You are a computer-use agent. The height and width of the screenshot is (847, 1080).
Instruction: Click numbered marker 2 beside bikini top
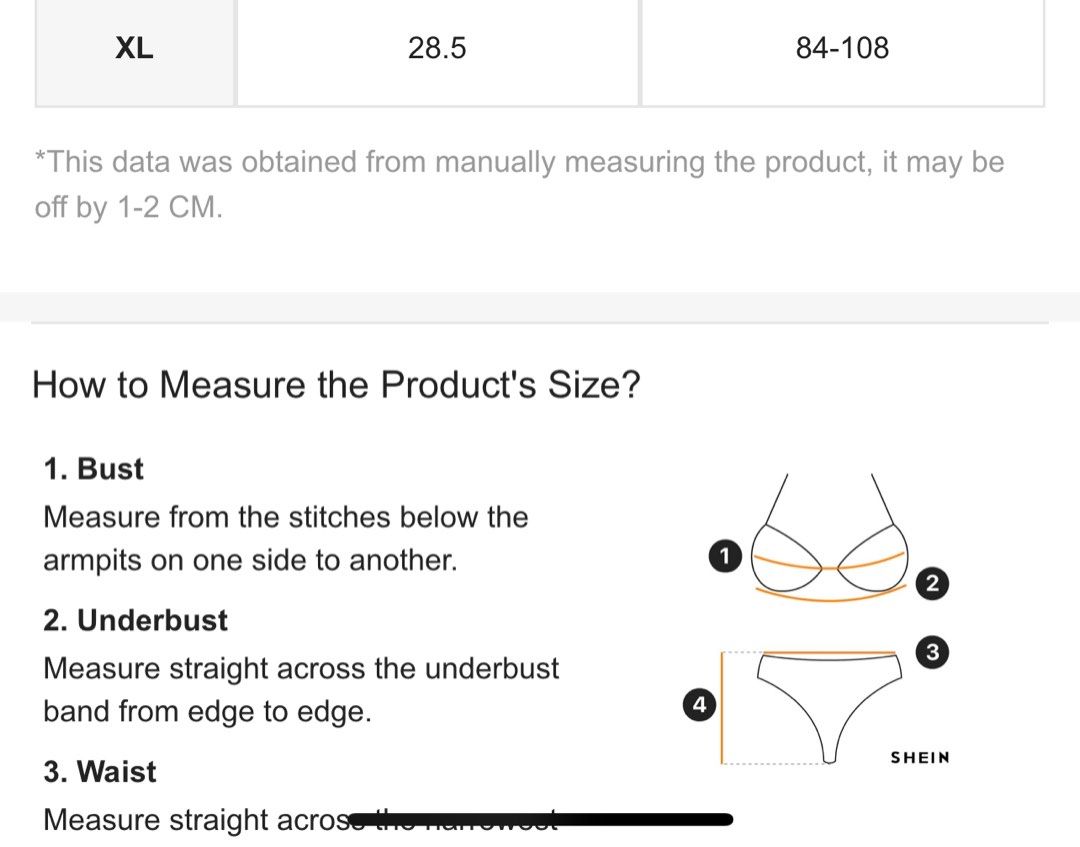point(932,584)
